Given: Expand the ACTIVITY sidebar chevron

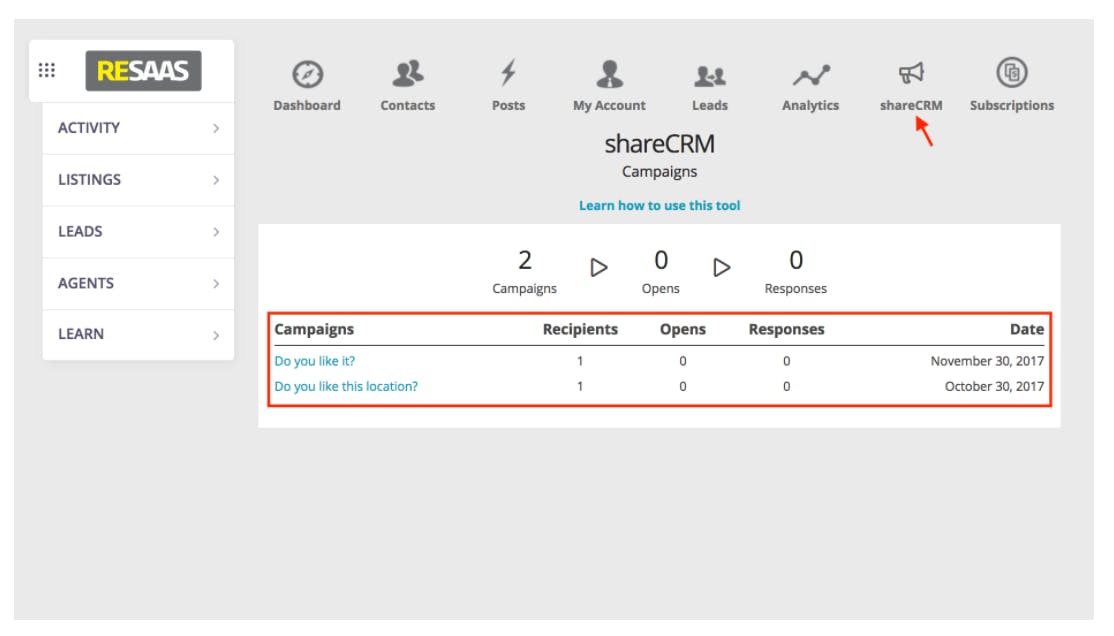Looking at the screenshot, I should point(216,128).
